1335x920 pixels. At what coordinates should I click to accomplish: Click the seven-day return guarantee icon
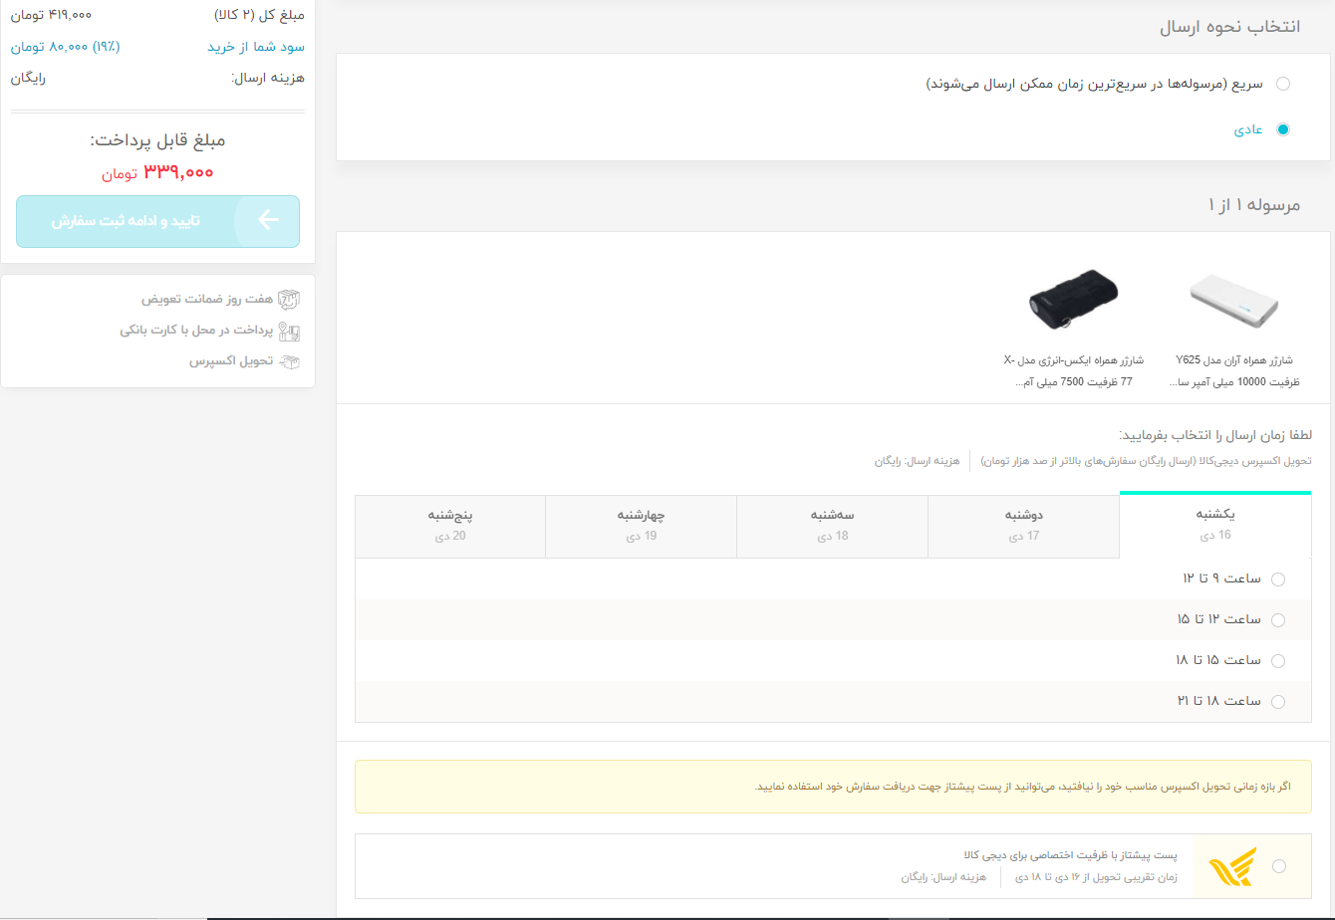pyautogui.click(x=288, y=299)
